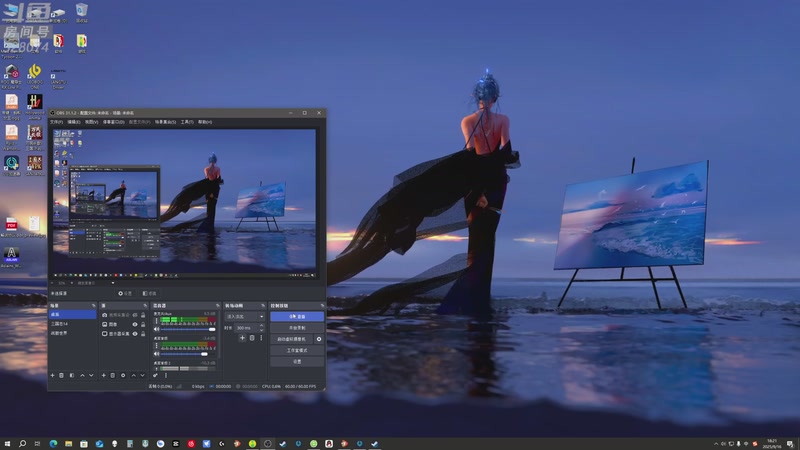Click Start Virtual Camera button
800x450 pixels.
[x=292, y=339]
